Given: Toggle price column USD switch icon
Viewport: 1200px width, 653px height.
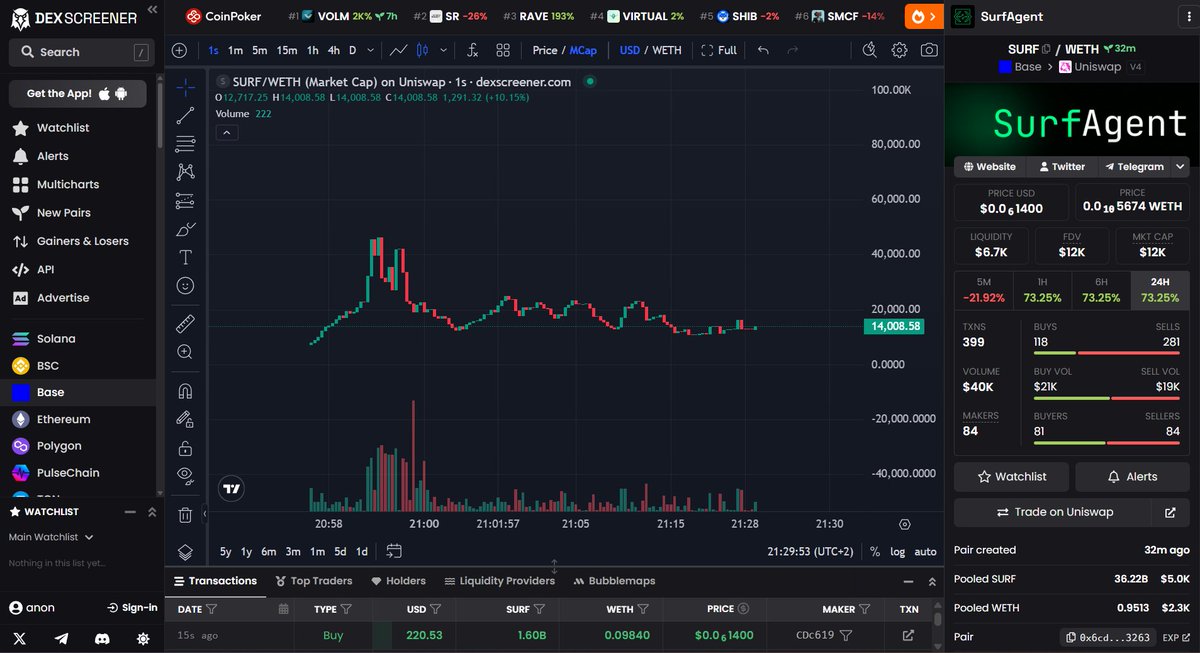Looking at the screenshot, I should pos(742,608).
